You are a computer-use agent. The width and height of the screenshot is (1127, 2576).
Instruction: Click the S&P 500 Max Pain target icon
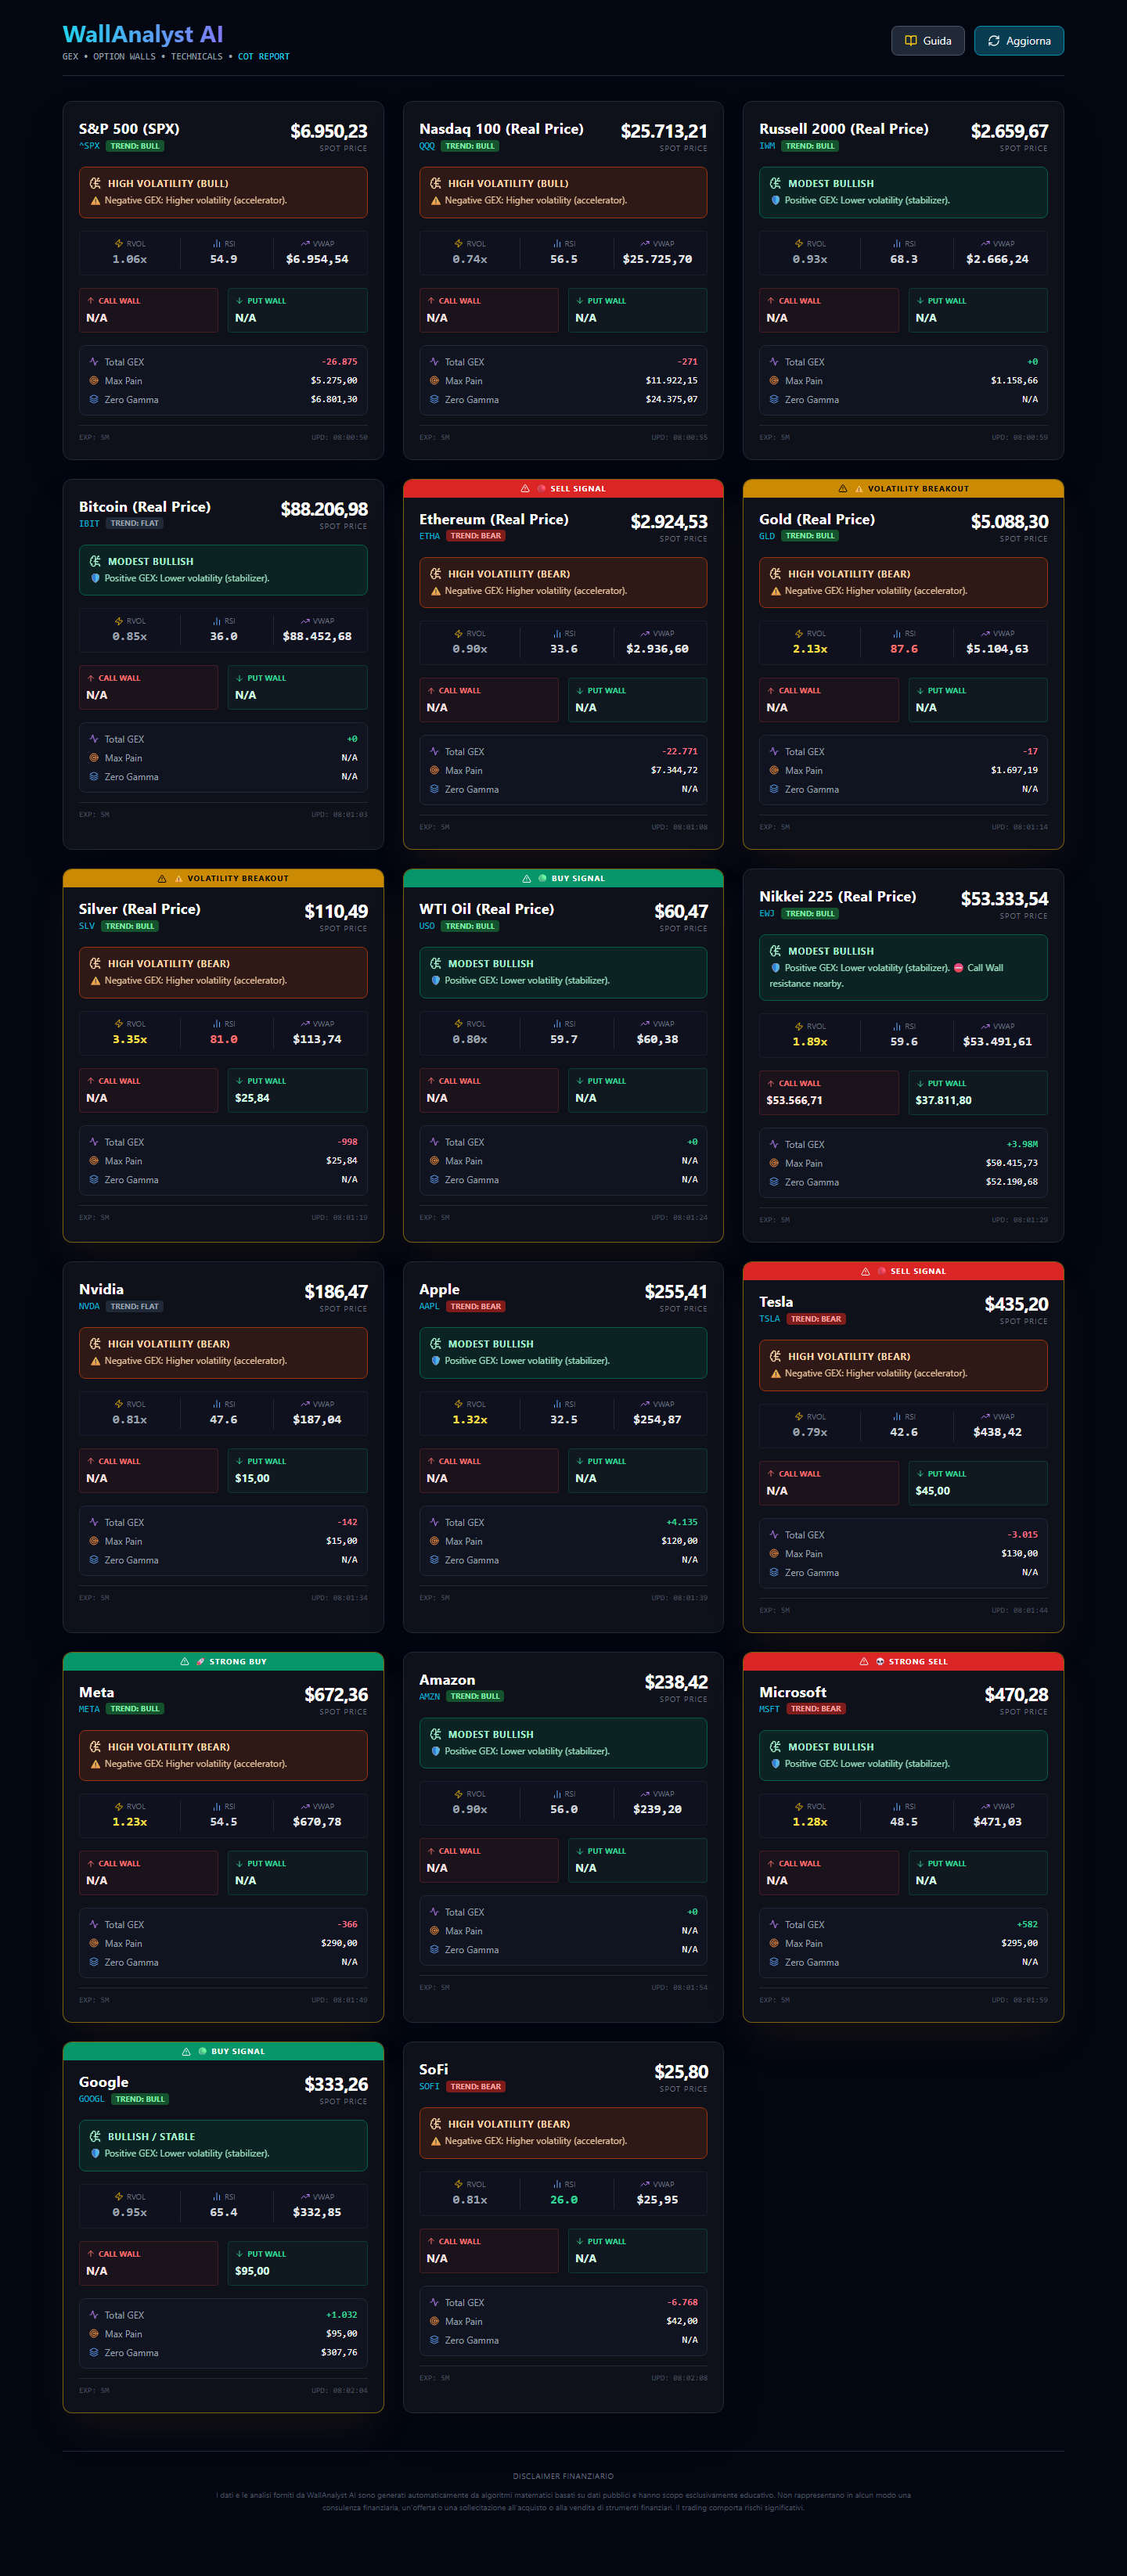point(94,381)
